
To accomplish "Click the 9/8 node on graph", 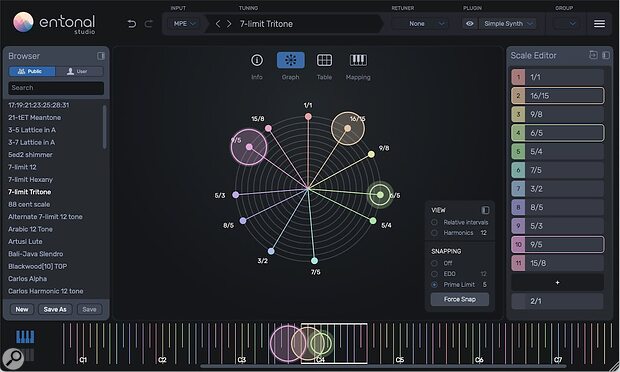I will [371, 154].
